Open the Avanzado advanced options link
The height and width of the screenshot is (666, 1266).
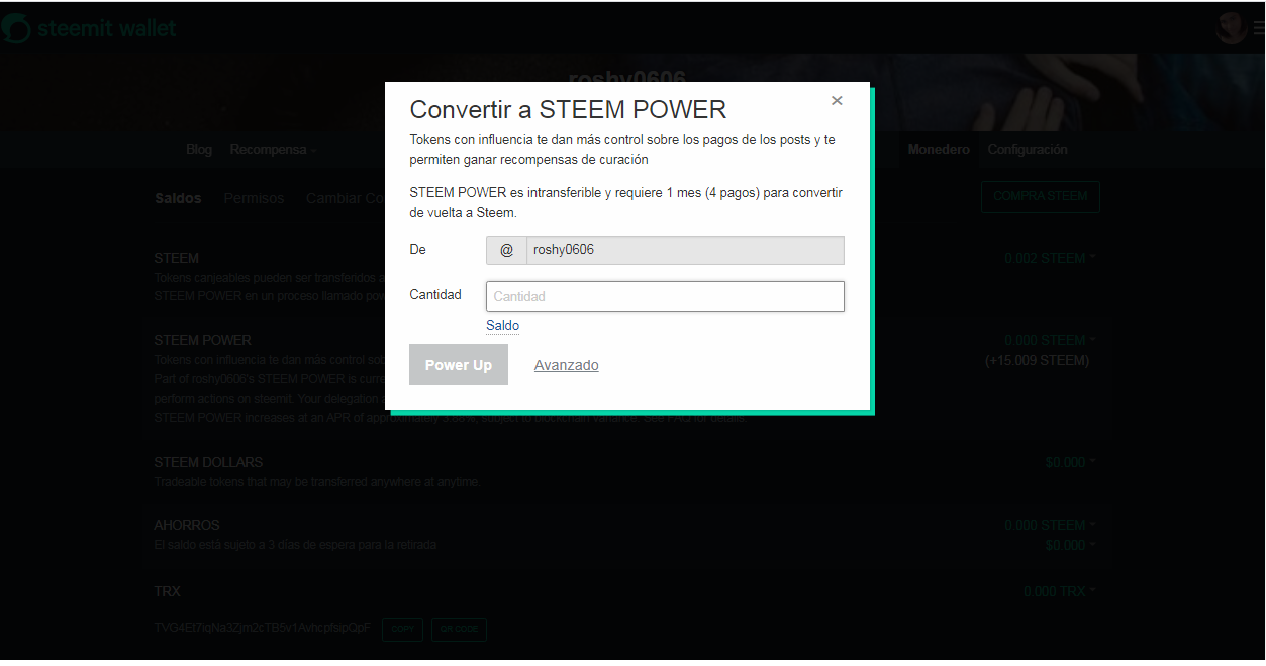coord(566,365)
